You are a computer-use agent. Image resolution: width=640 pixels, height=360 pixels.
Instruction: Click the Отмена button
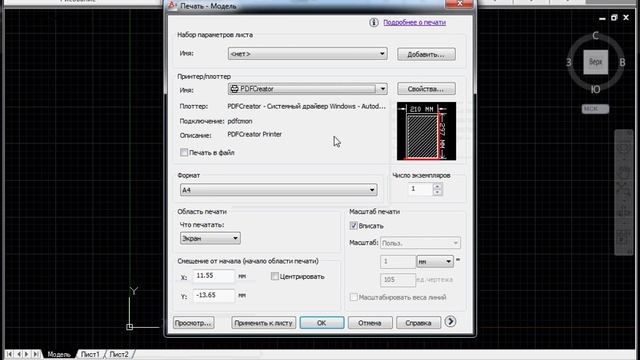[370, 322]
